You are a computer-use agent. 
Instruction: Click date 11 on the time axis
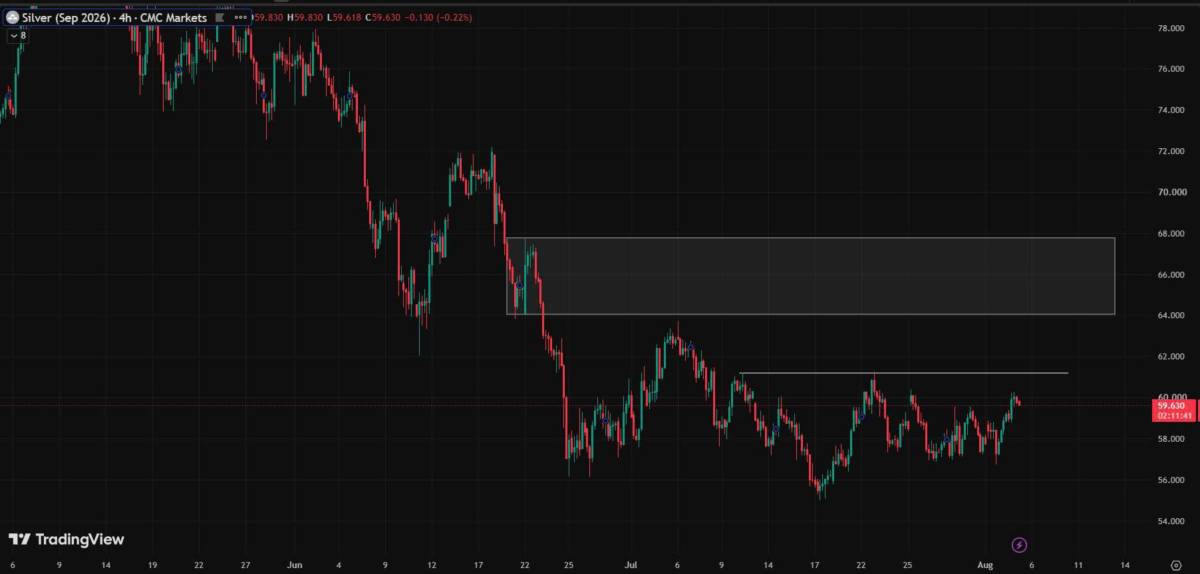click(1077, 565)
